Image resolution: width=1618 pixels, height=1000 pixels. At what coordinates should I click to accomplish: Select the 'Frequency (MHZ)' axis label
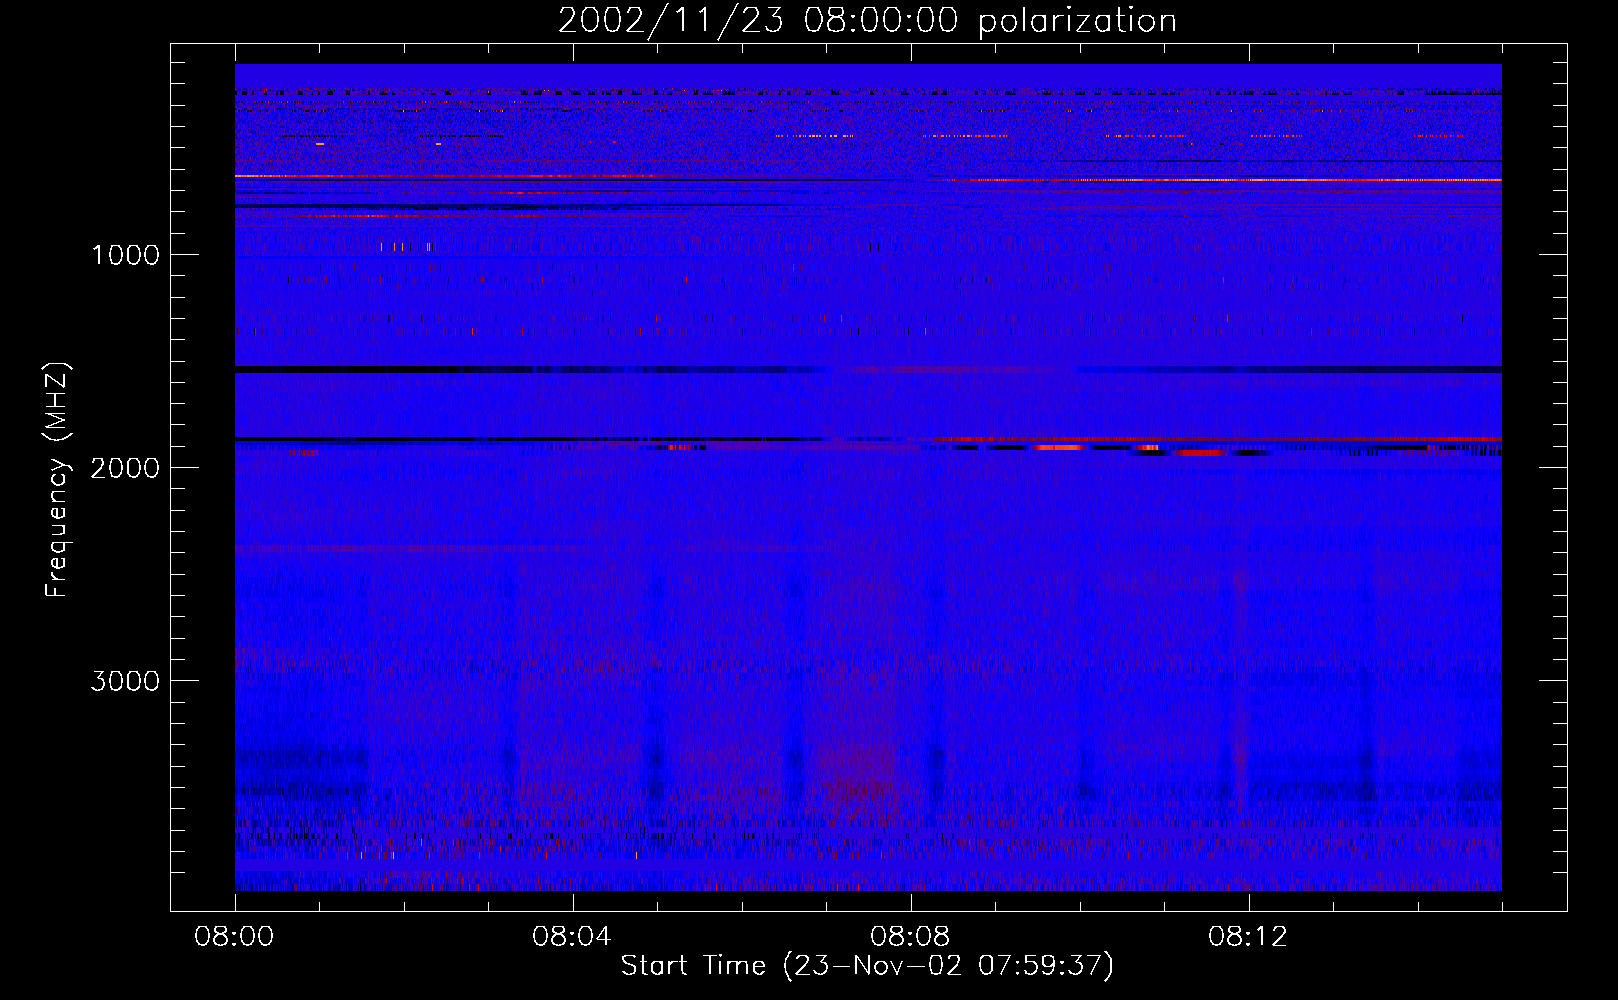point(57,479)
